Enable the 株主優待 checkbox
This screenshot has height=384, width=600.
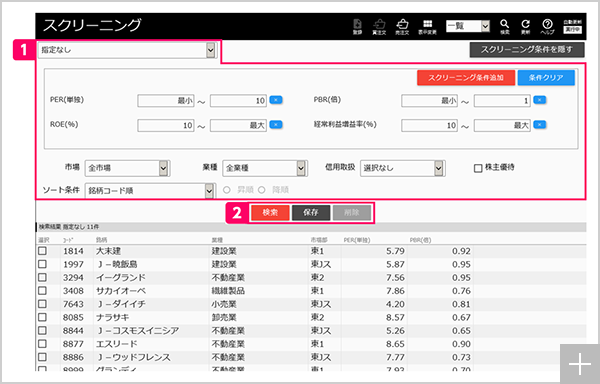(x=478, y=168)
